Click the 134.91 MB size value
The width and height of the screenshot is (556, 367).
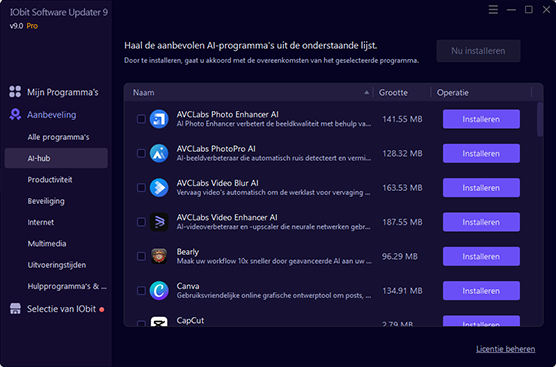click(x=402, y=290)
